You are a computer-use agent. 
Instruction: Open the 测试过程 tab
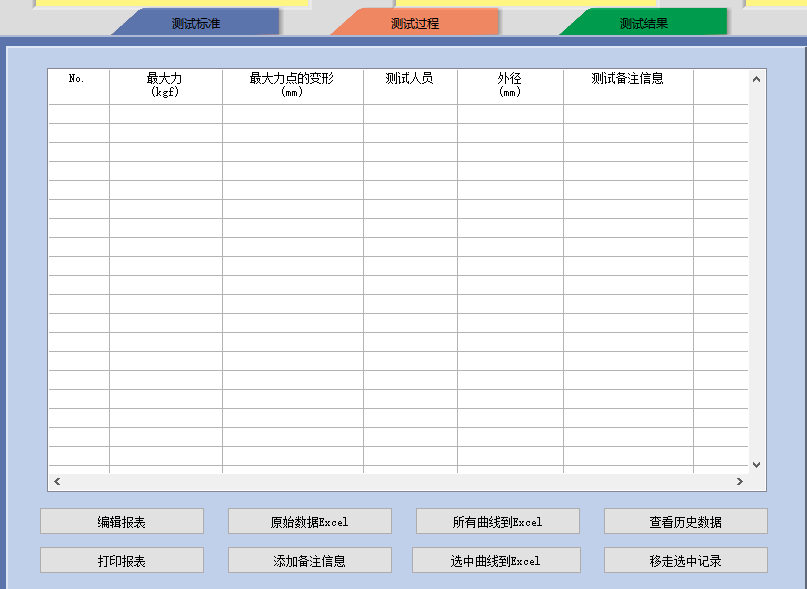415,23
